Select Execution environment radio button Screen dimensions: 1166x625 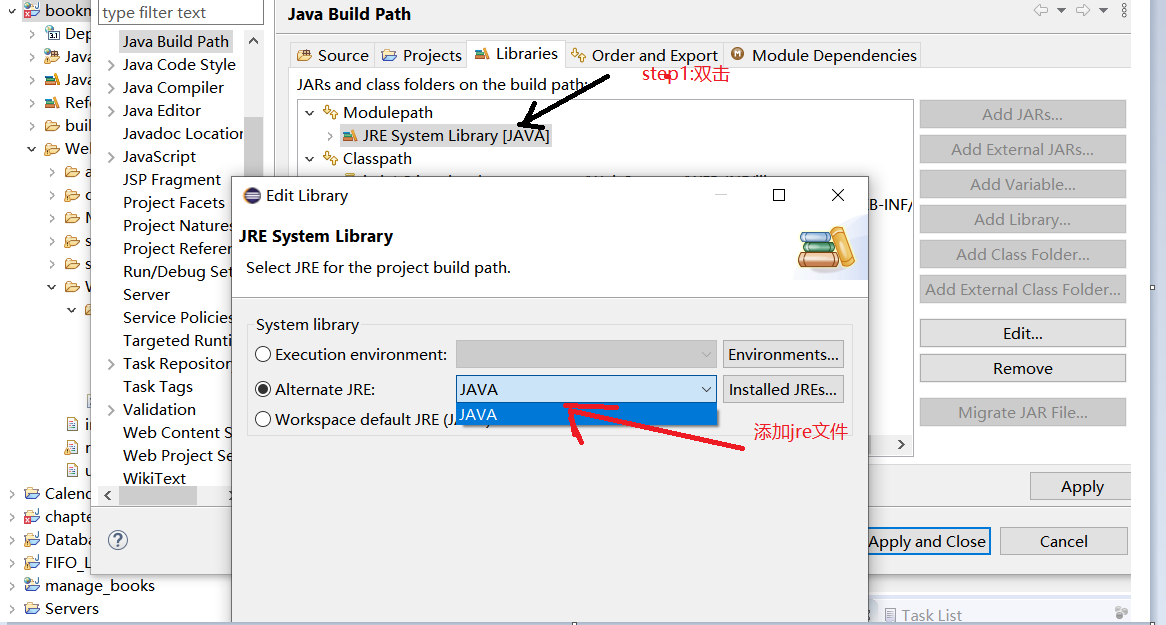pyautogui.click(x=262, y=355)
